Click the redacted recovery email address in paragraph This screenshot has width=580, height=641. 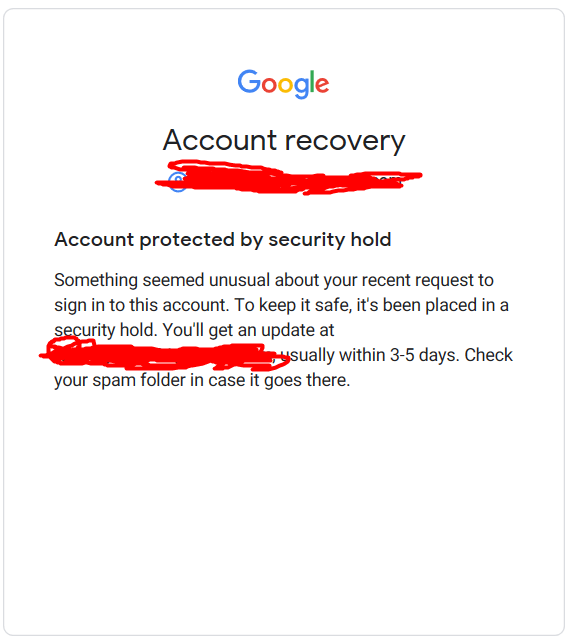[165, 354]
